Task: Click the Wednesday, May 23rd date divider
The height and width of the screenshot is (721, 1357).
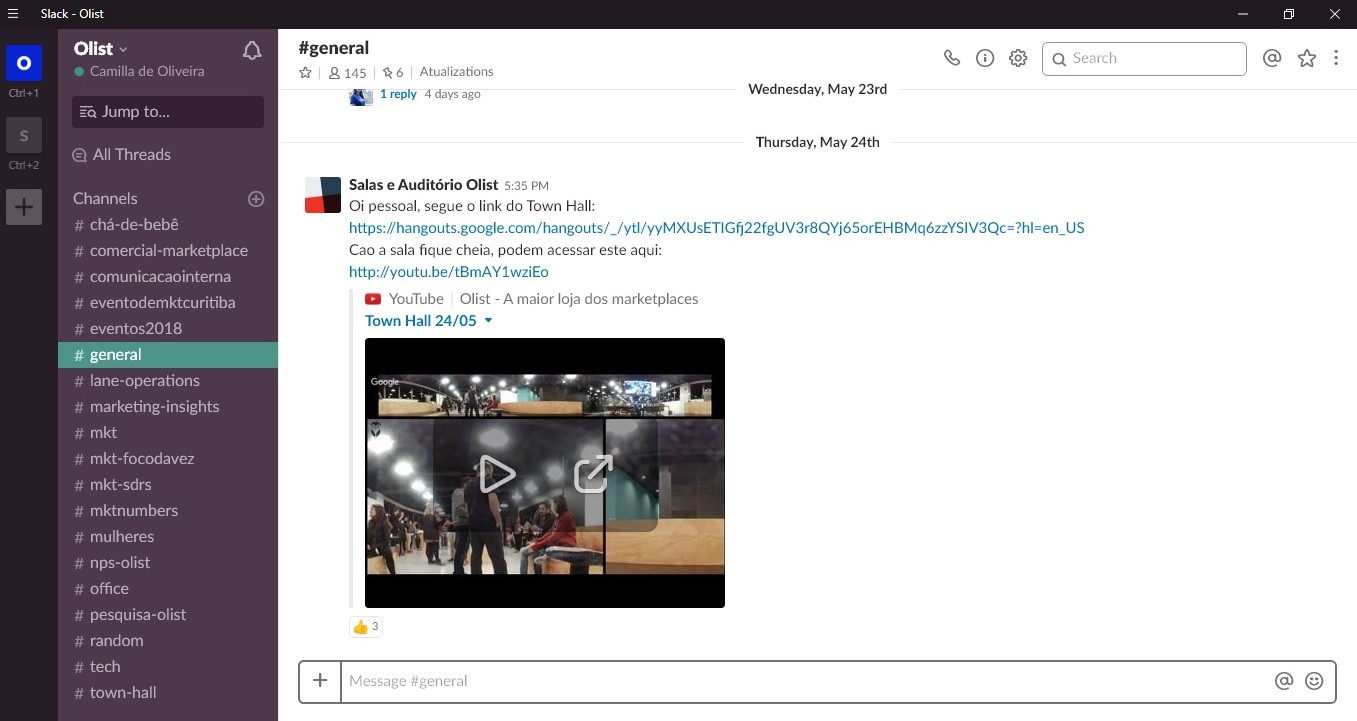Action: (x=817, y=89)
